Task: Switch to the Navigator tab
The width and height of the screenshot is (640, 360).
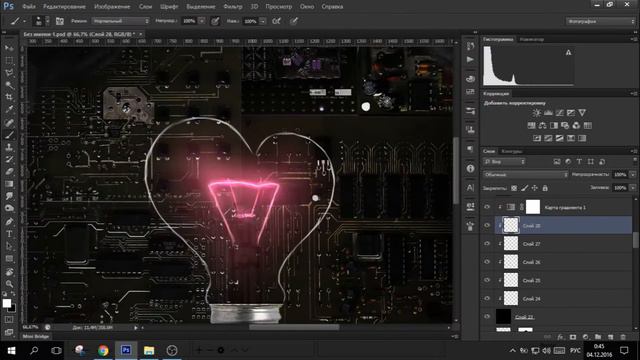Action: [x=531, y=39]
